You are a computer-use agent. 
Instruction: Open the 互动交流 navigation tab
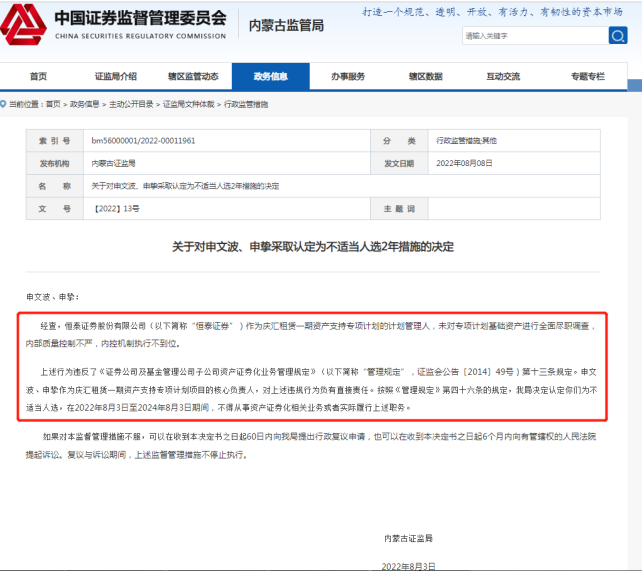tap(503, 76)
